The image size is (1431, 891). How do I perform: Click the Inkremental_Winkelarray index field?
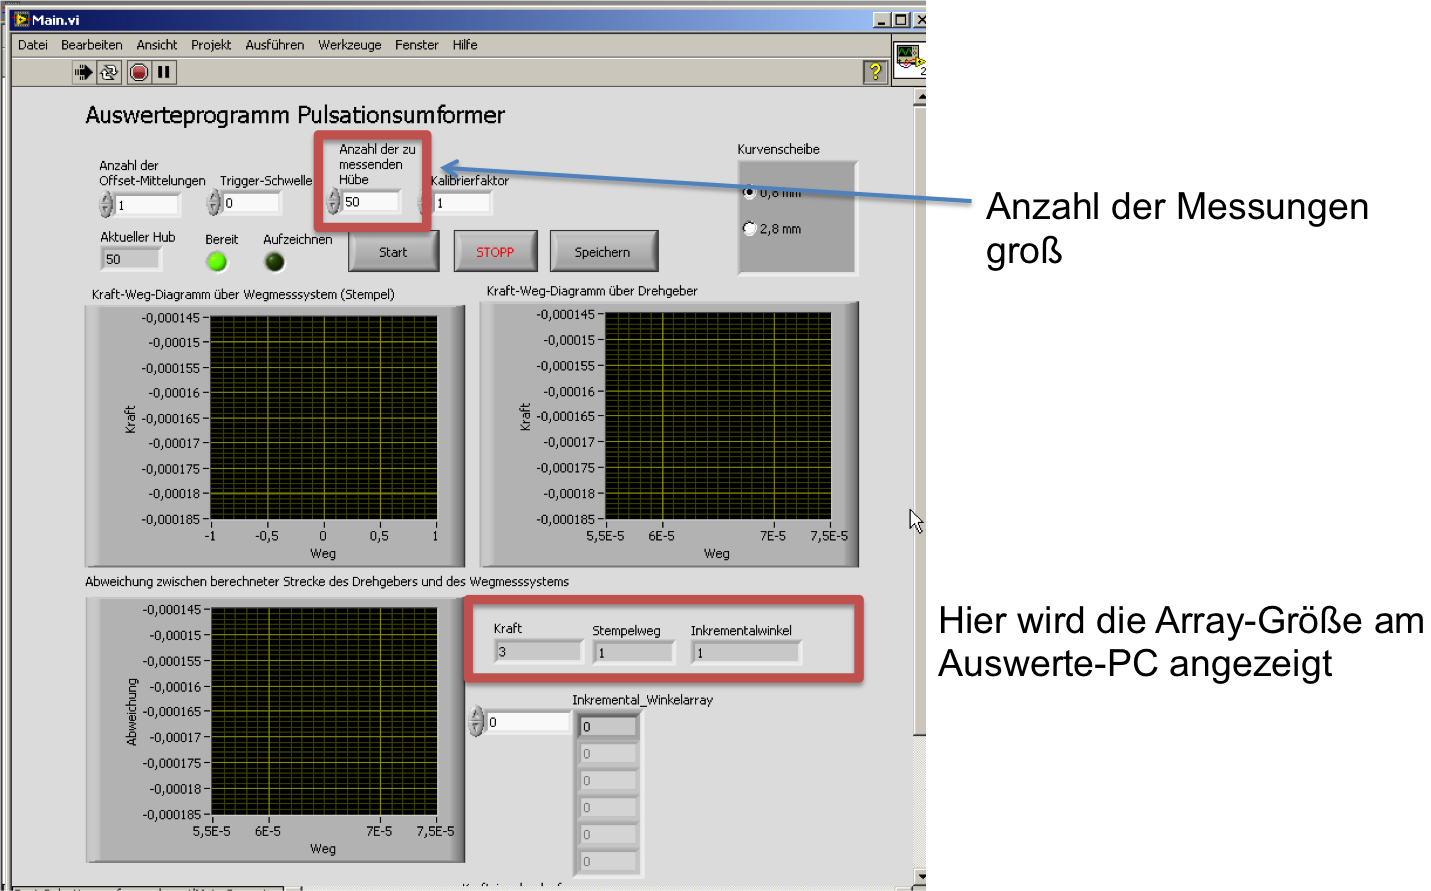pyautogui.click(x=528, y=722)
